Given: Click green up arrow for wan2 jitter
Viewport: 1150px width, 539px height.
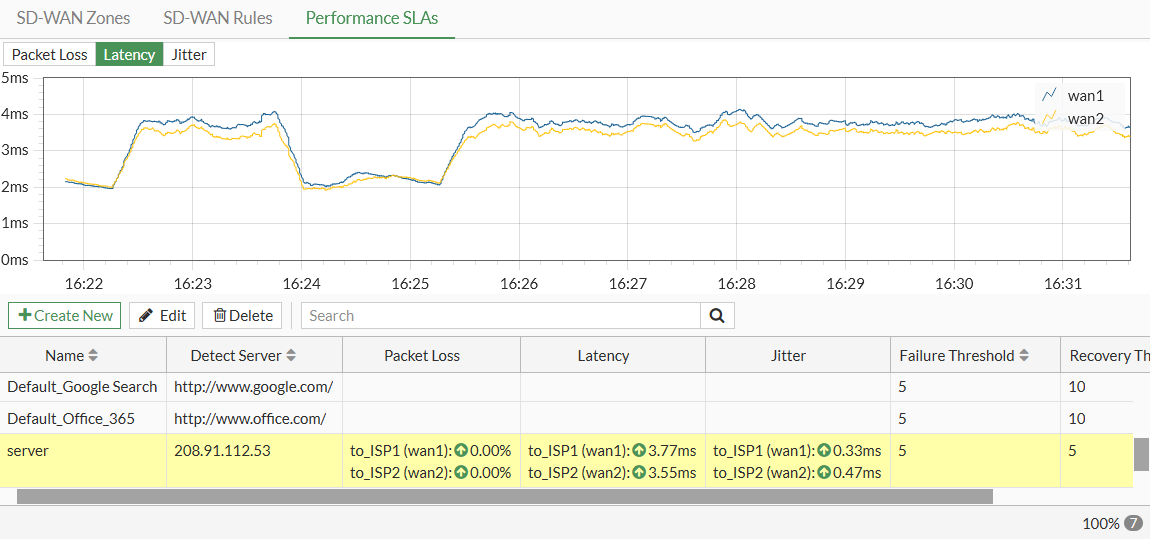Looking at the screenshot, I should click(825, 473).
